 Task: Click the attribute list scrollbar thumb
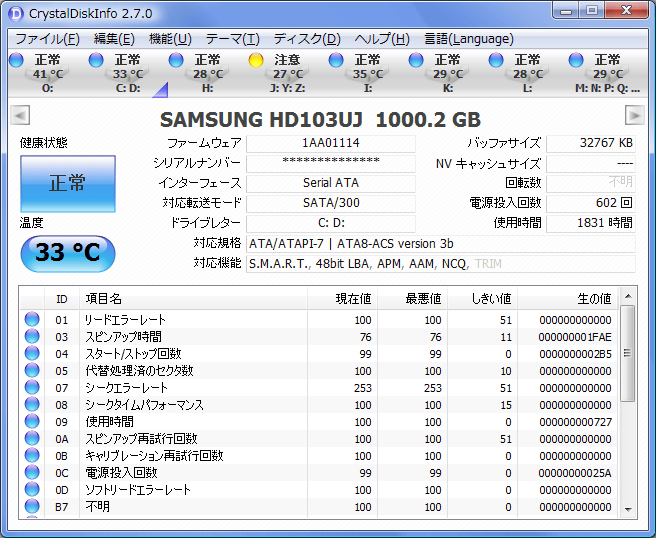(x=628, y=353)
